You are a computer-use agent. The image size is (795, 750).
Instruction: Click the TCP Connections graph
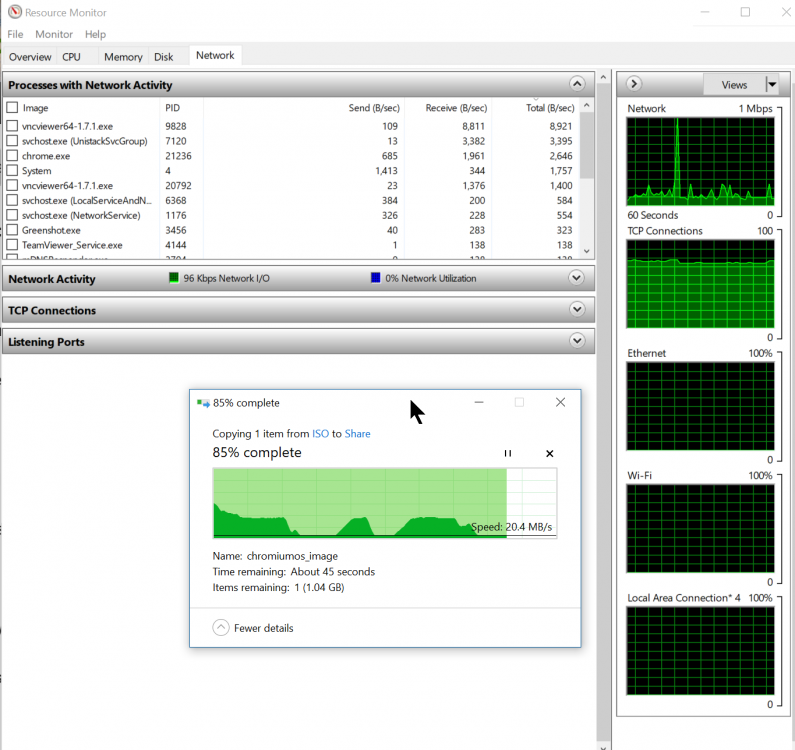(x=700, y=284)
